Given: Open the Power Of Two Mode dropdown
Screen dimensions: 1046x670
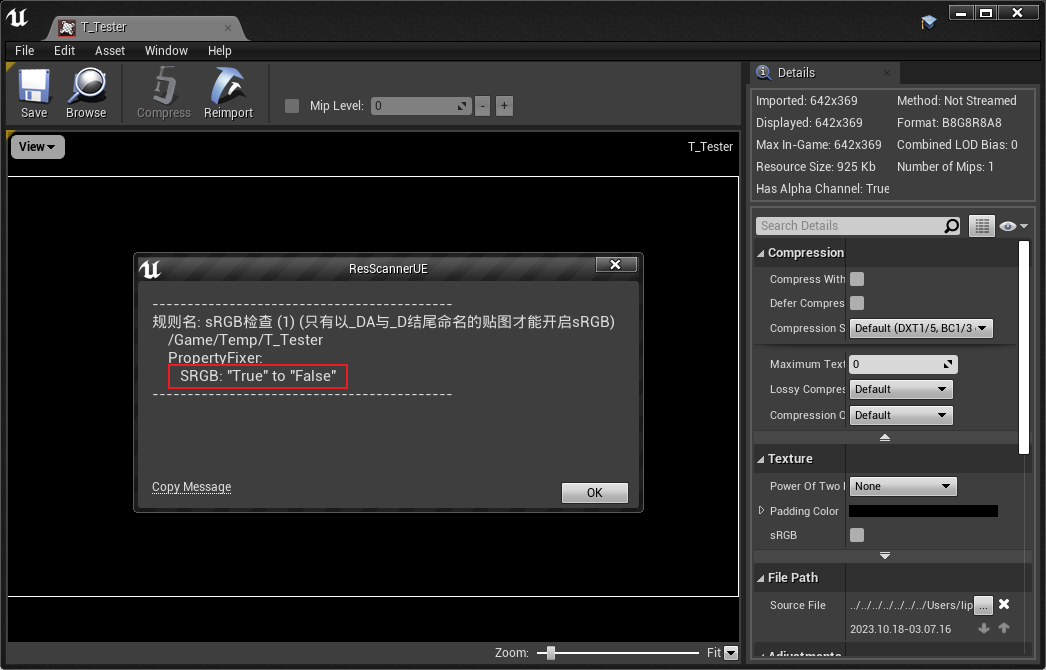Looking at the screenshot, I should 902,486.
